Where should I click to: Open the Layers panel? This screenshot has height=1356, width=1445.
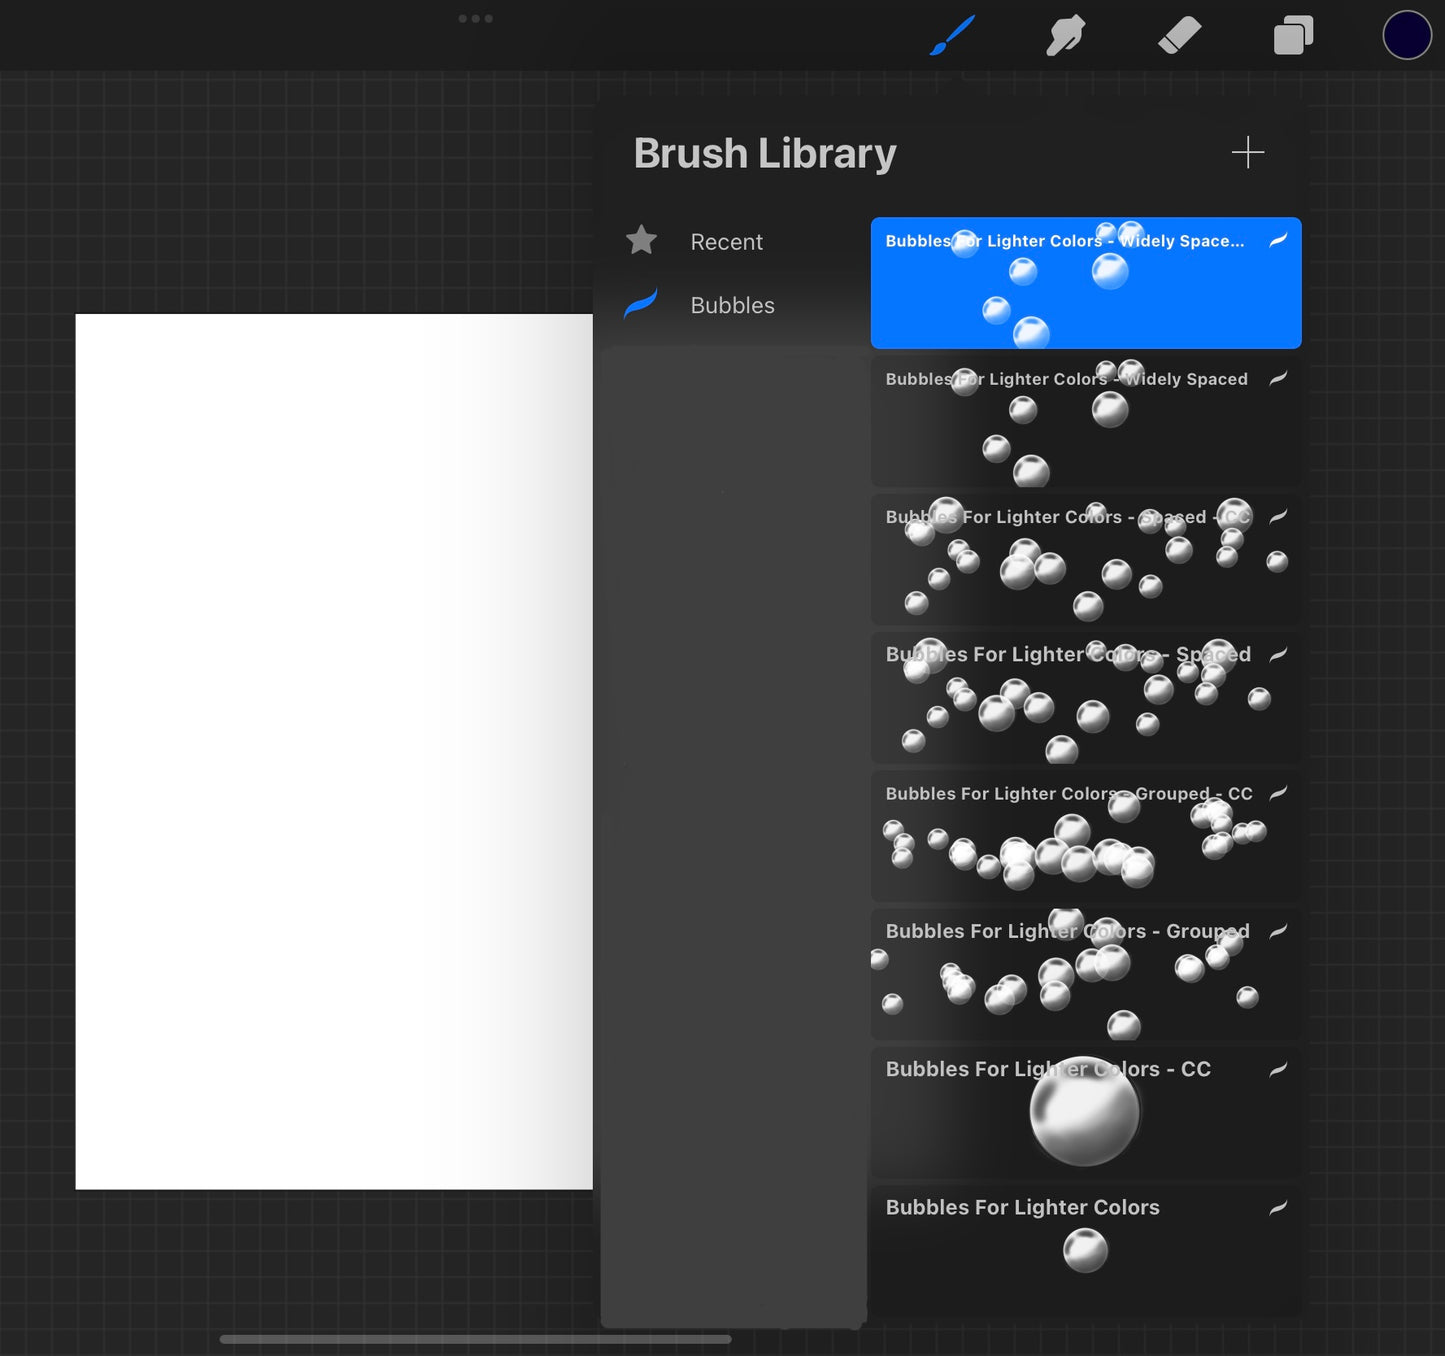[x=1292, y=37]
